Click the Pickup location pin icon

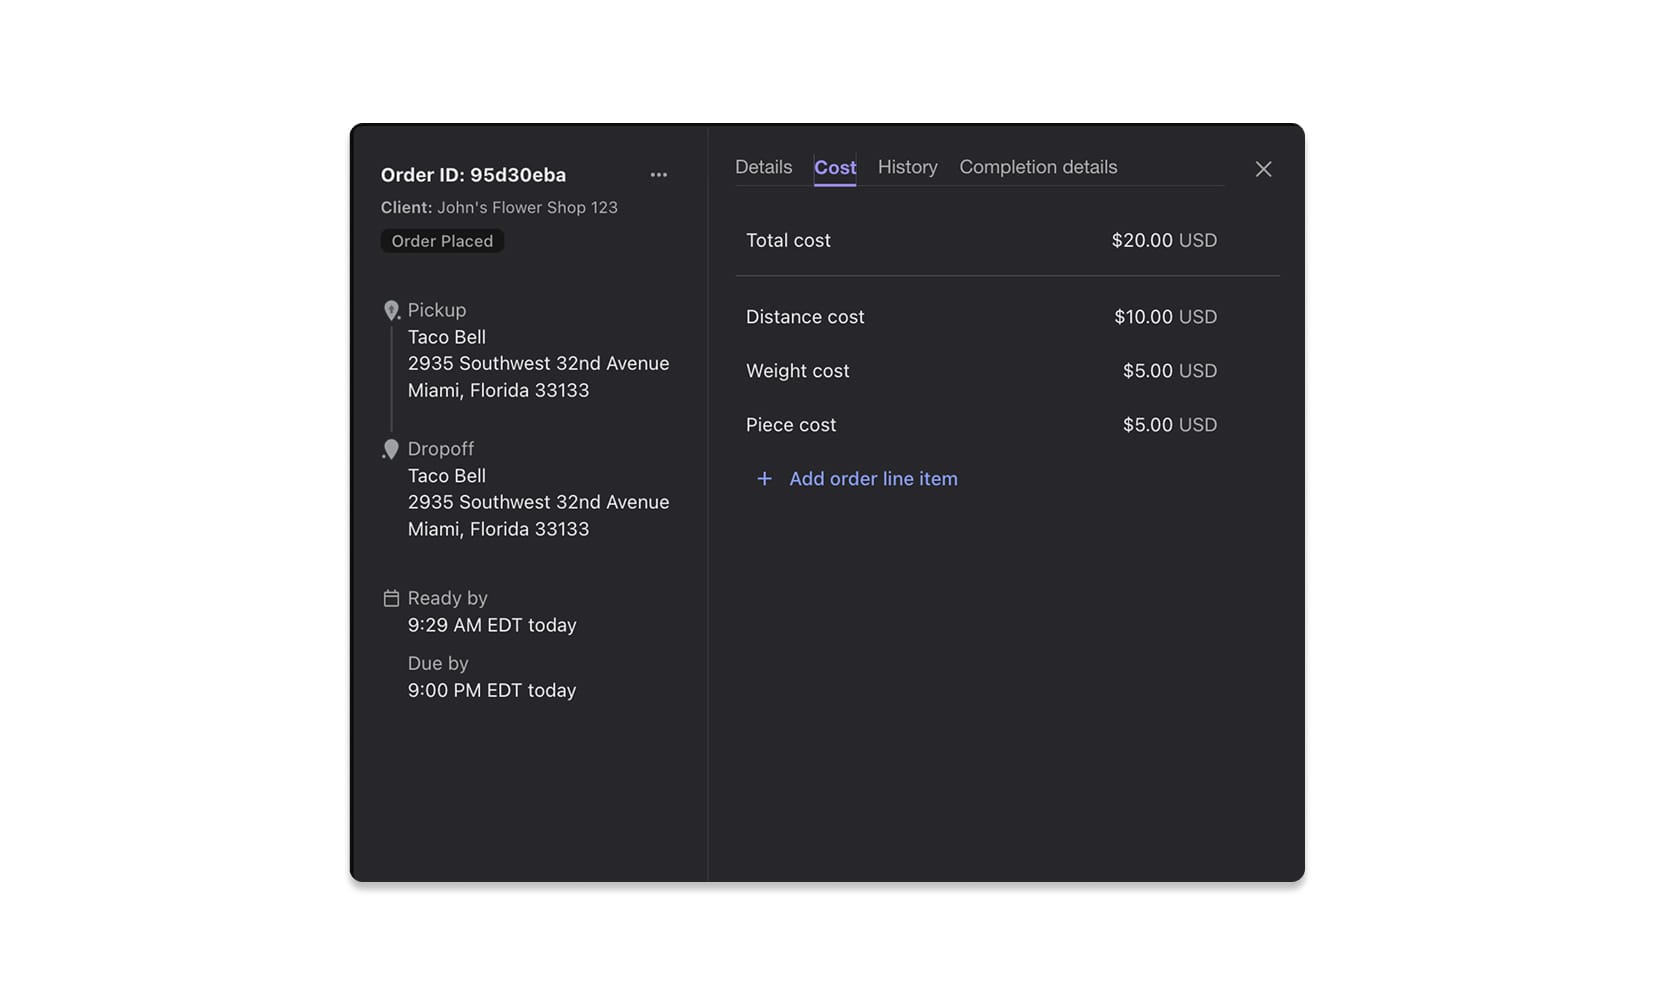(x=391, y=311)
